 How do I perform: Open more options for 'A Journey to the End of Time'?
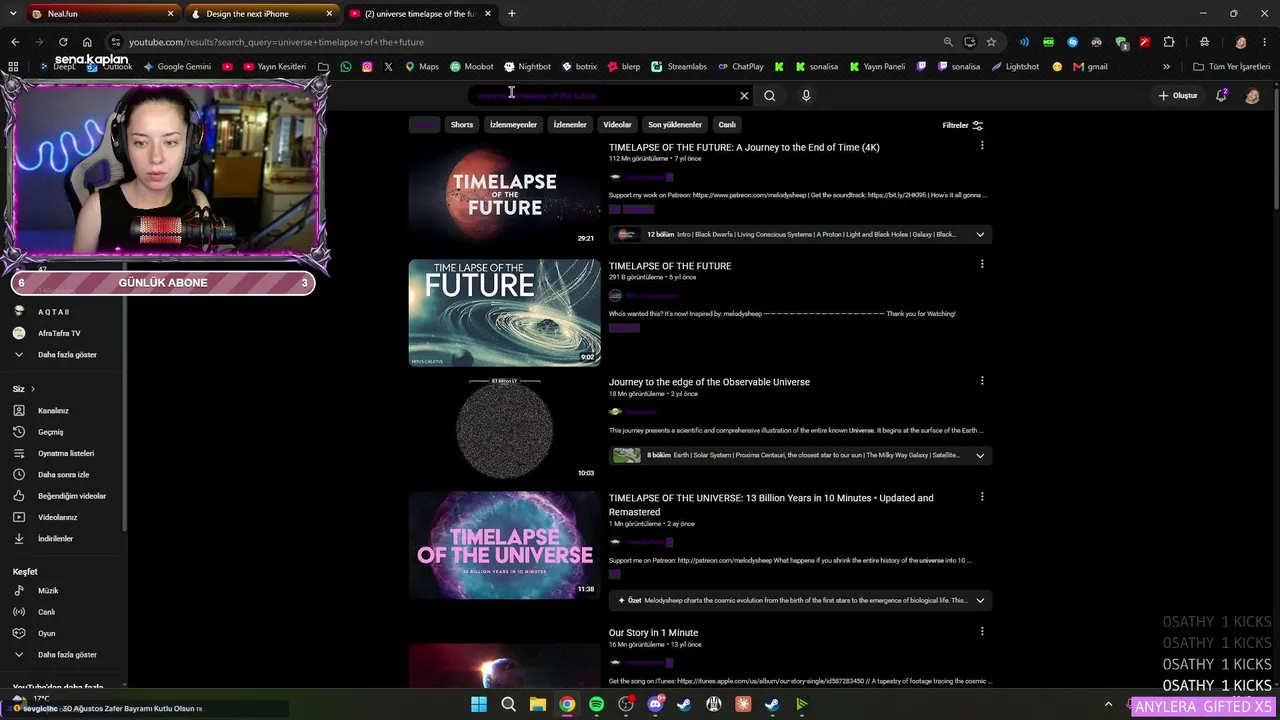coord(982,146)
